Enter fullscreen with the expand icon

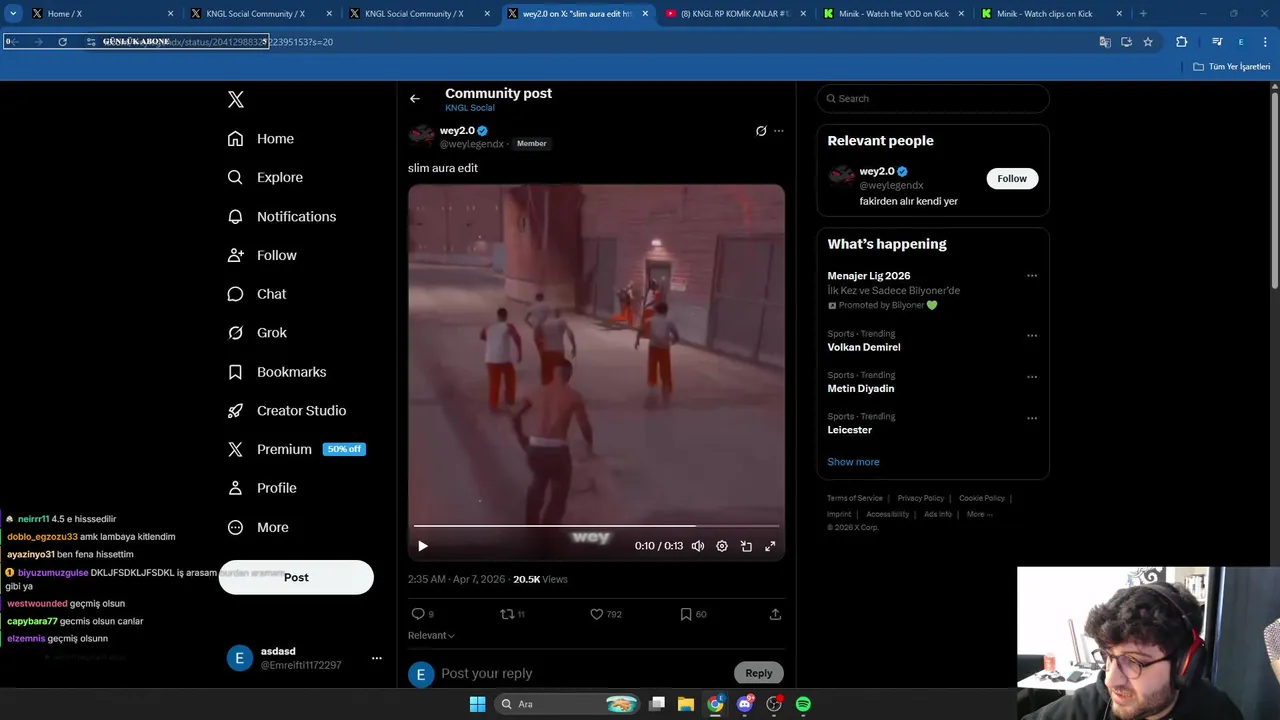(770, 546)
